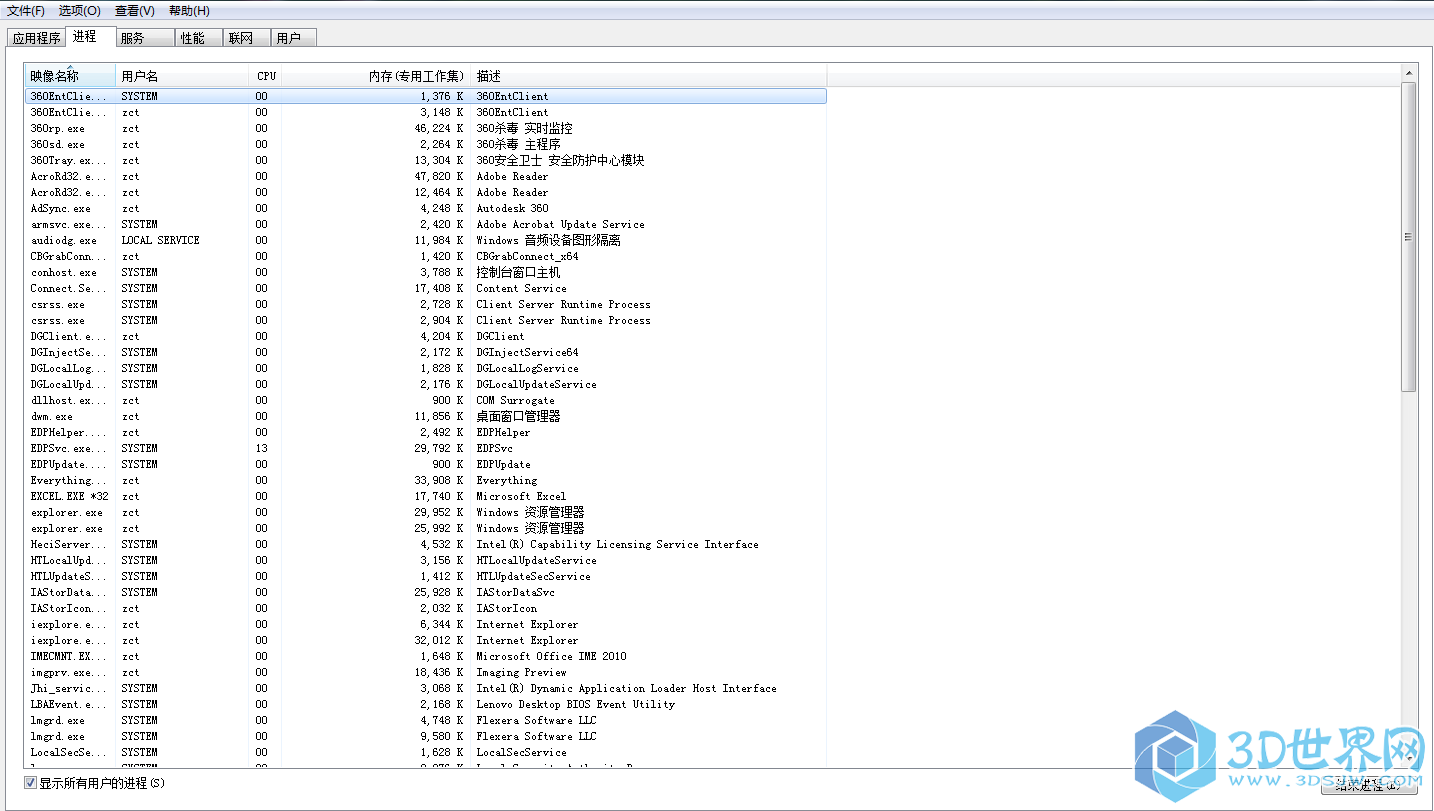Select the LBAEvent.e... process row
The height and width of the screenshot is (811, 1434).
(426, 704)
